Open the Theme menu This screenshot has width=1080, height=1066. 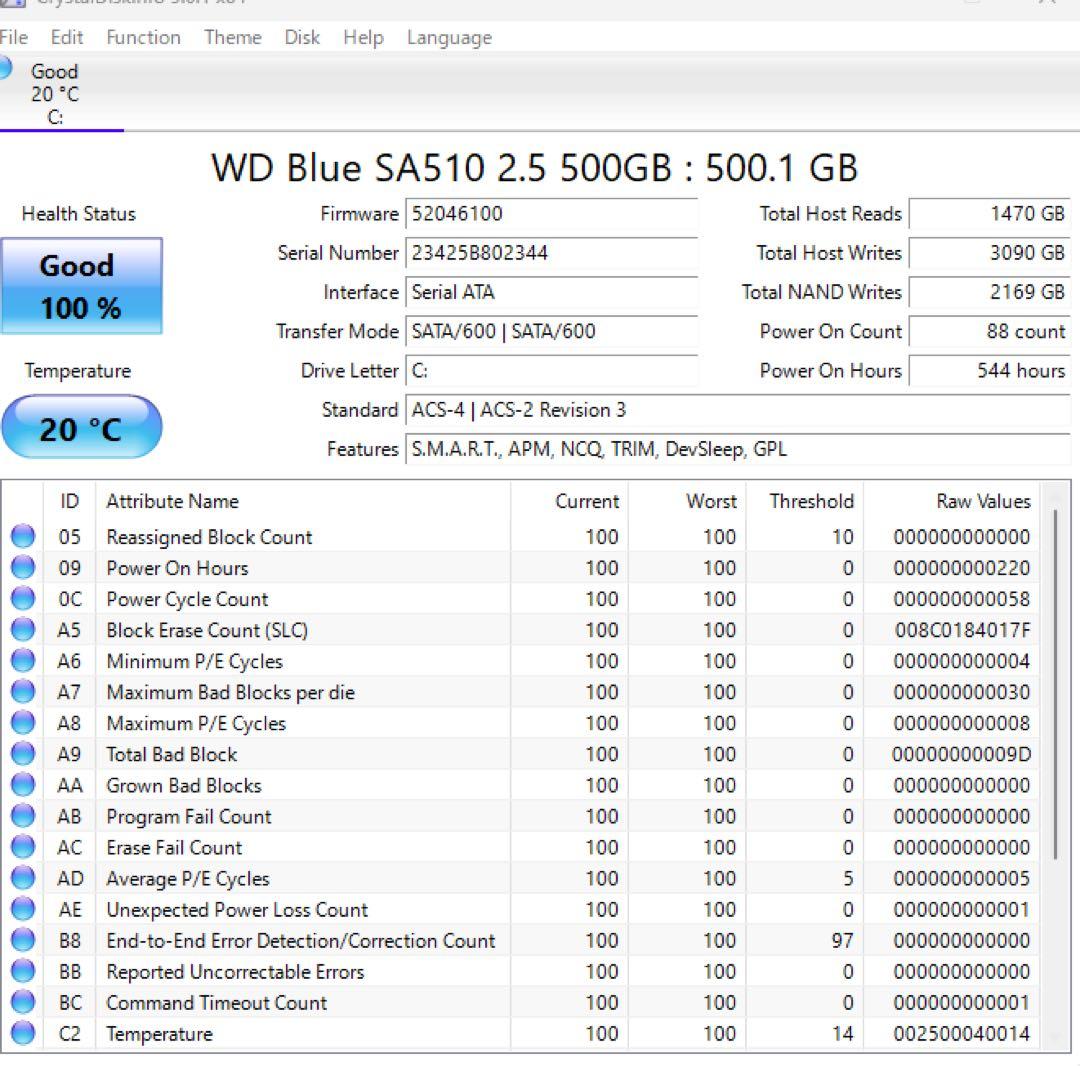231,37
